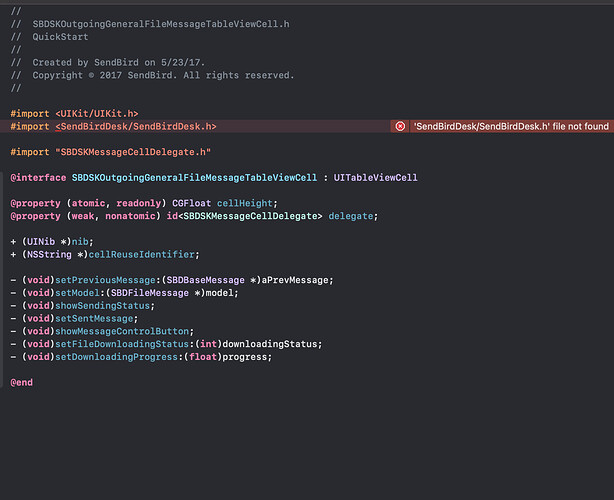614x500 pixels.
Task: Click the @interface keyword
Action: 38,178
